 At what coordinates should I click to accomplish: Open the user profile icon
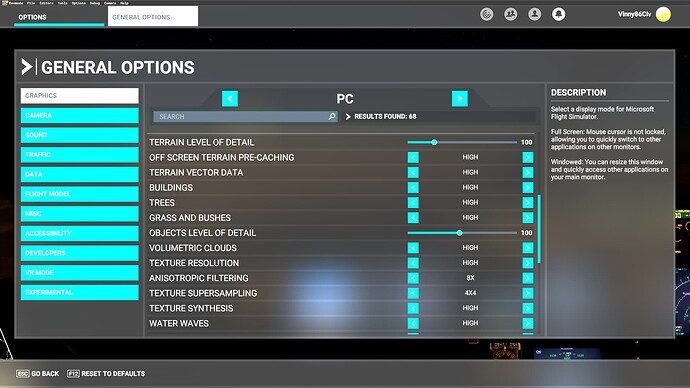pos(535,15)
